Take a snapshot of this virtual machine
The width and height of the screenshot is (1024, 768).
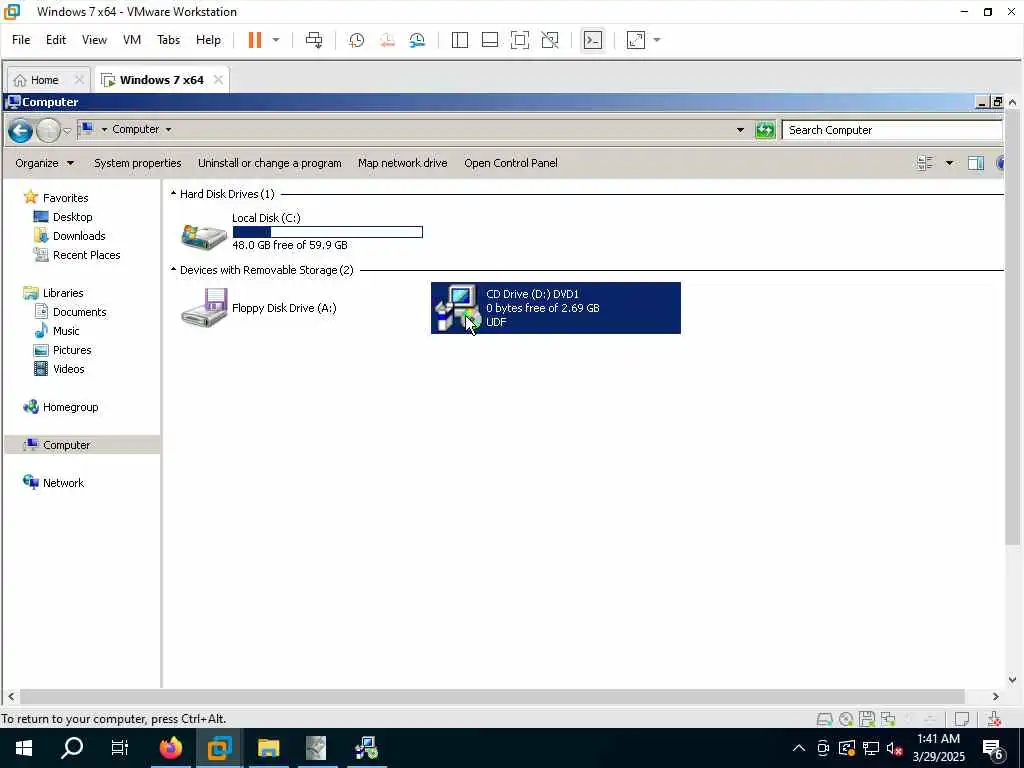[357, 40]
